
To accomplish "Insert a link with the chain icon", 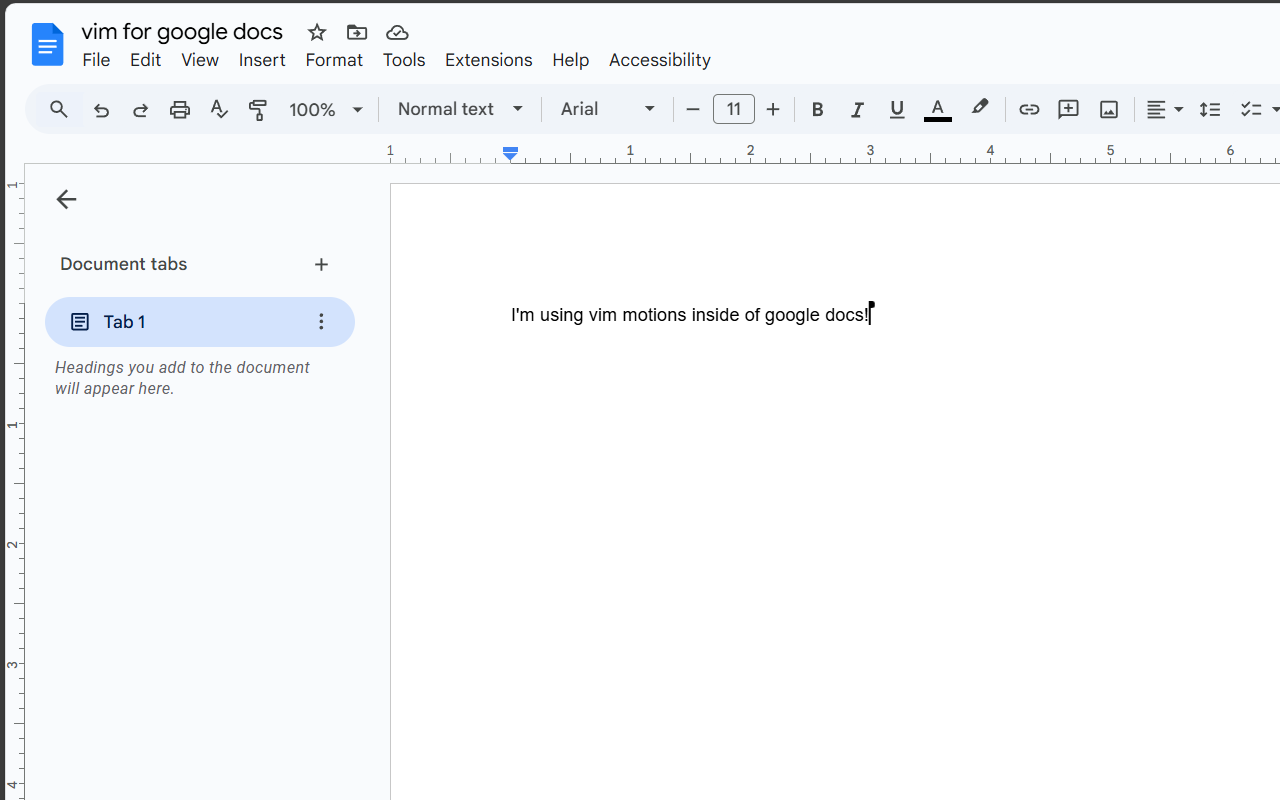I will pos(1029,110).
